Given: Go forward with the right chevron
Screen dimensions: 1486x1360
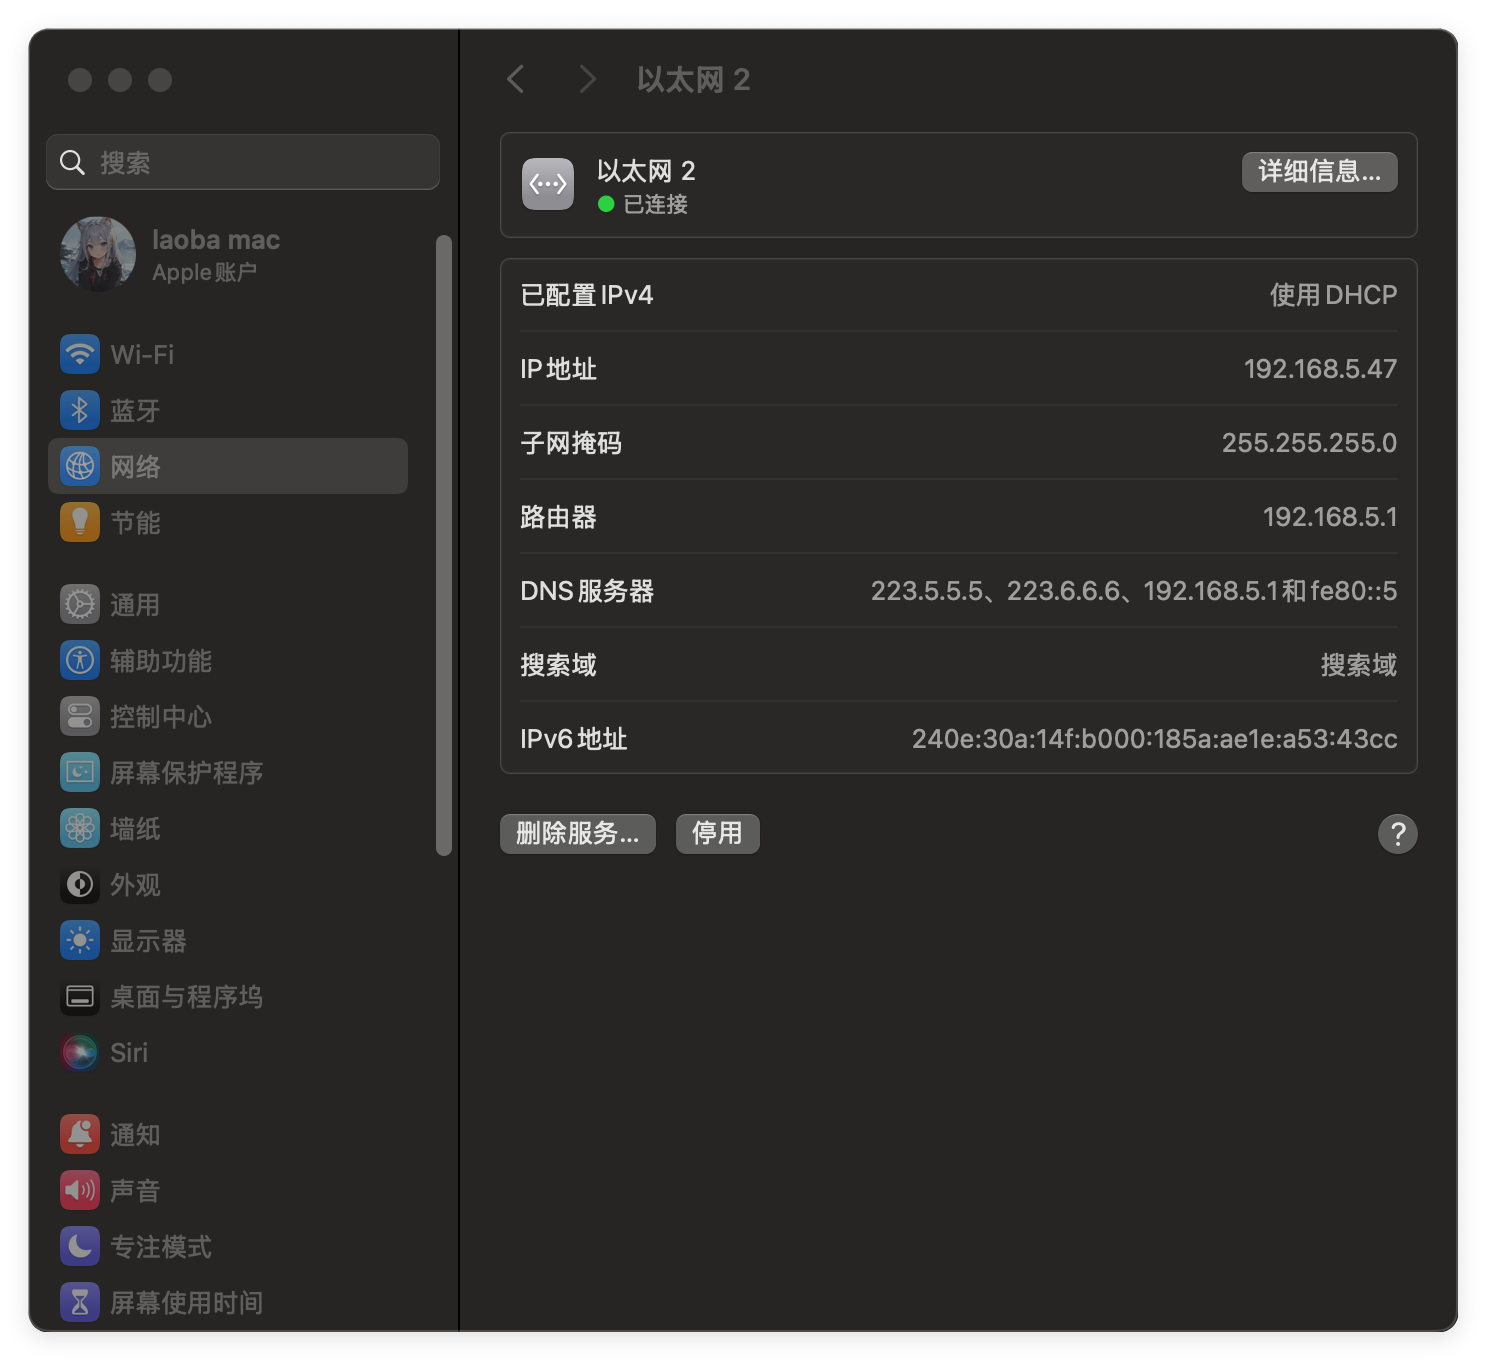Looking at the screenshot, I should pyautogui.click(x=587, y=79).
